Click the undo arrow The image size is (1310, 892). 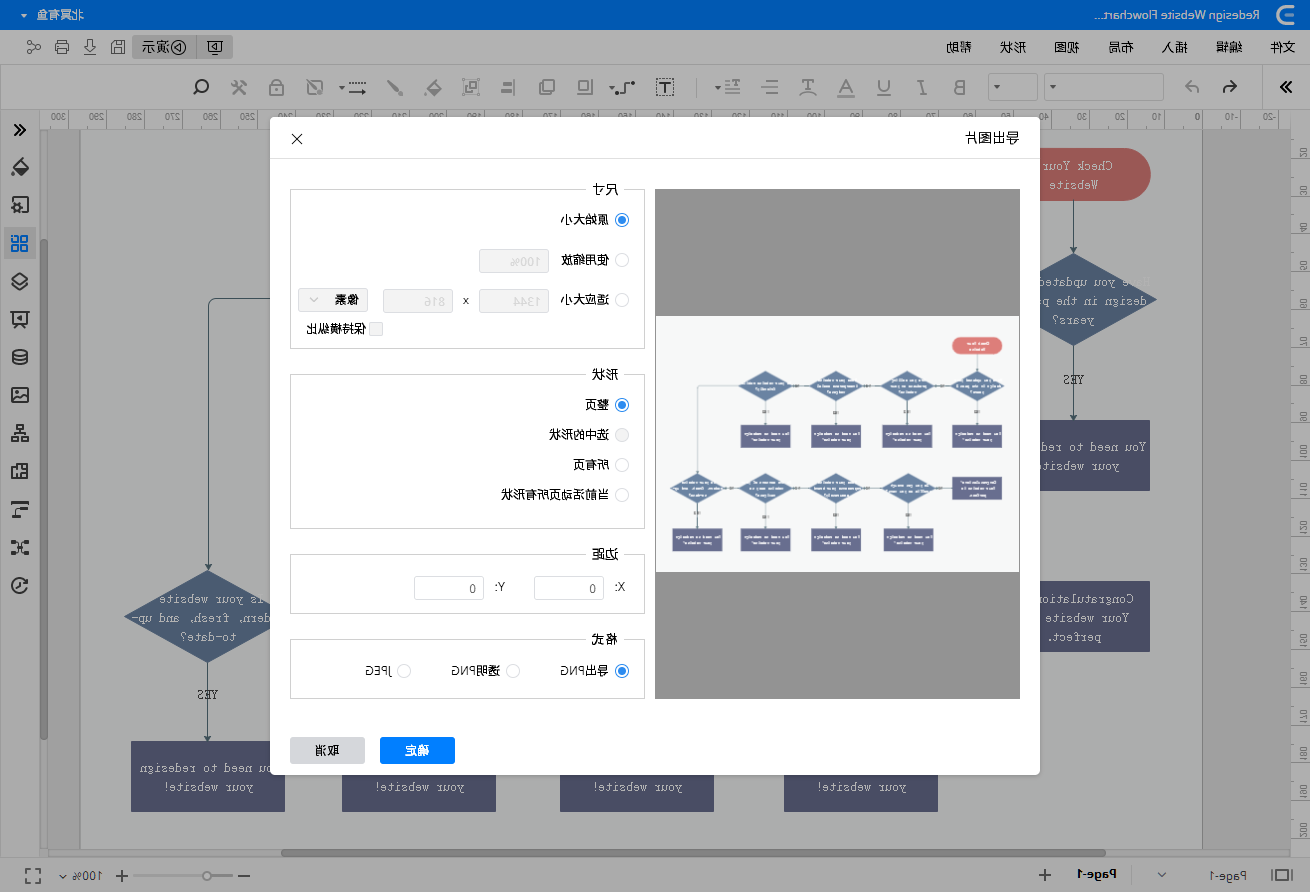(1230, 87)
